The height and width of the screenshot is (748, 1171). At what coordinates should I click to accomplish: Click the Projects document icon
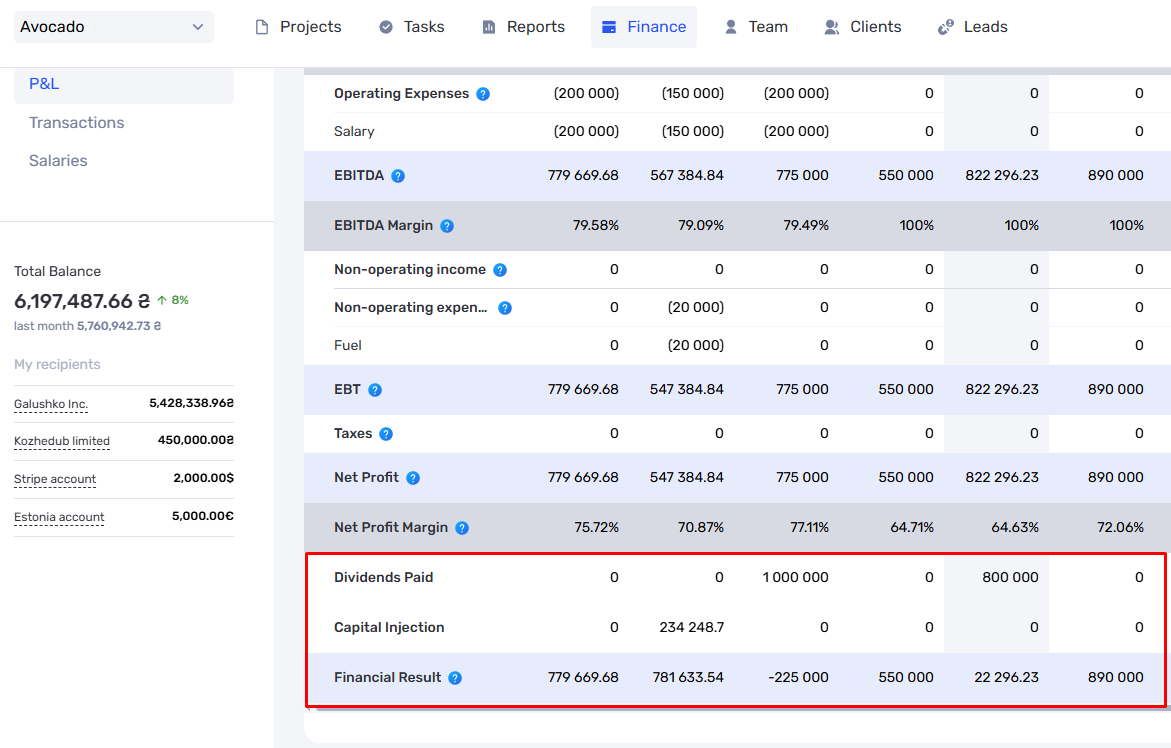pyautogui.click(x=261, y=27)
